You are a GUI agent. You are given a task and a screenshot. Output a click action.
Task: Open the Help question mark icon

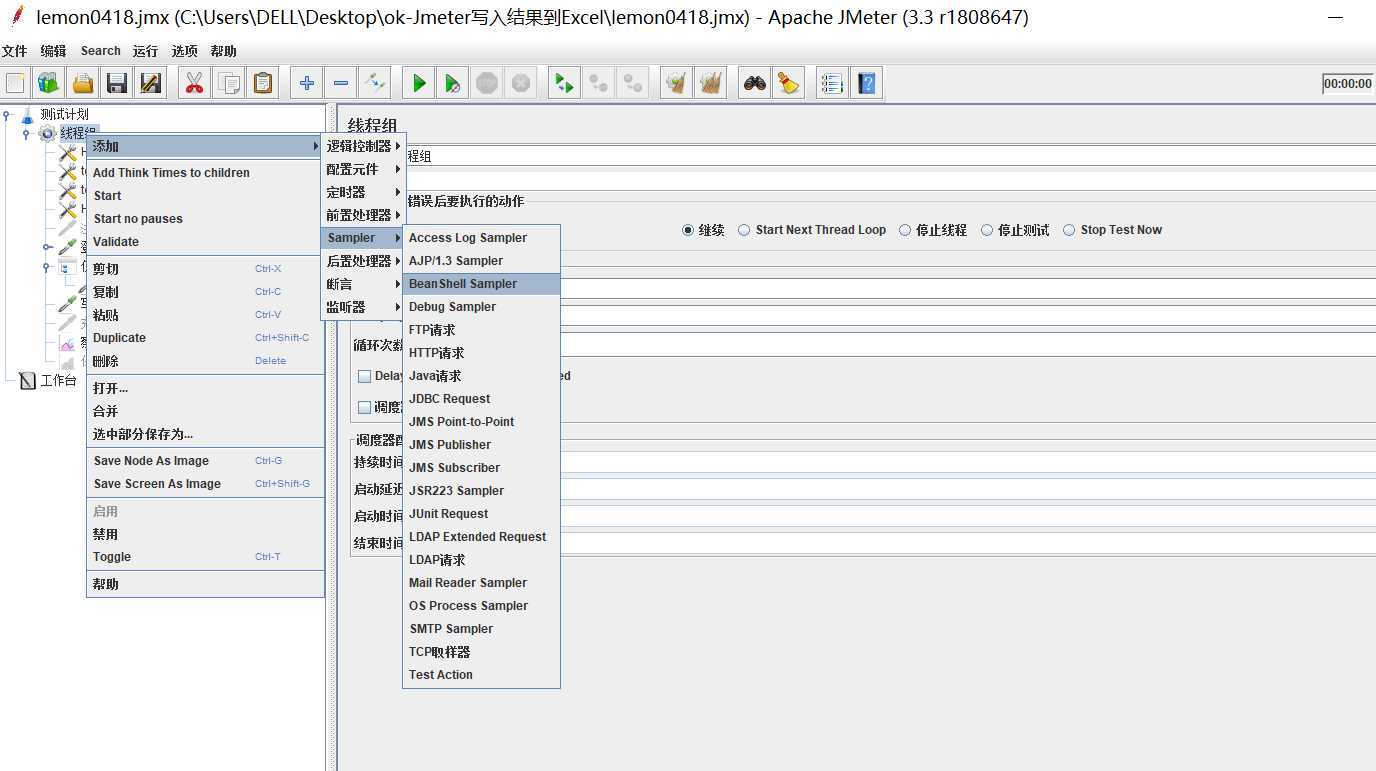coord(866,83)
